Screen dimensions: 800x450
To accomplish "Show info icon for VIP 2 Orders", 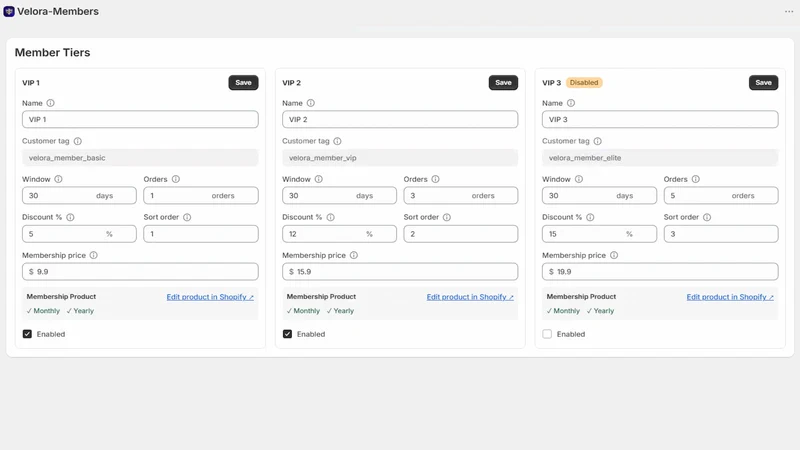I will 435,179.
